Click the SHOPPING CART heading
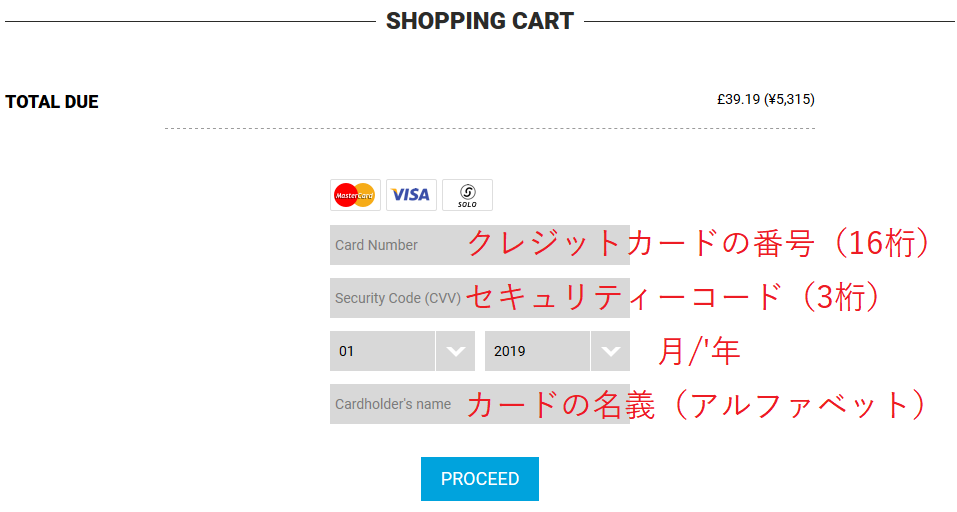Image resolution: width=957 pixels, height=512 pixels. [x=480, y=21]
